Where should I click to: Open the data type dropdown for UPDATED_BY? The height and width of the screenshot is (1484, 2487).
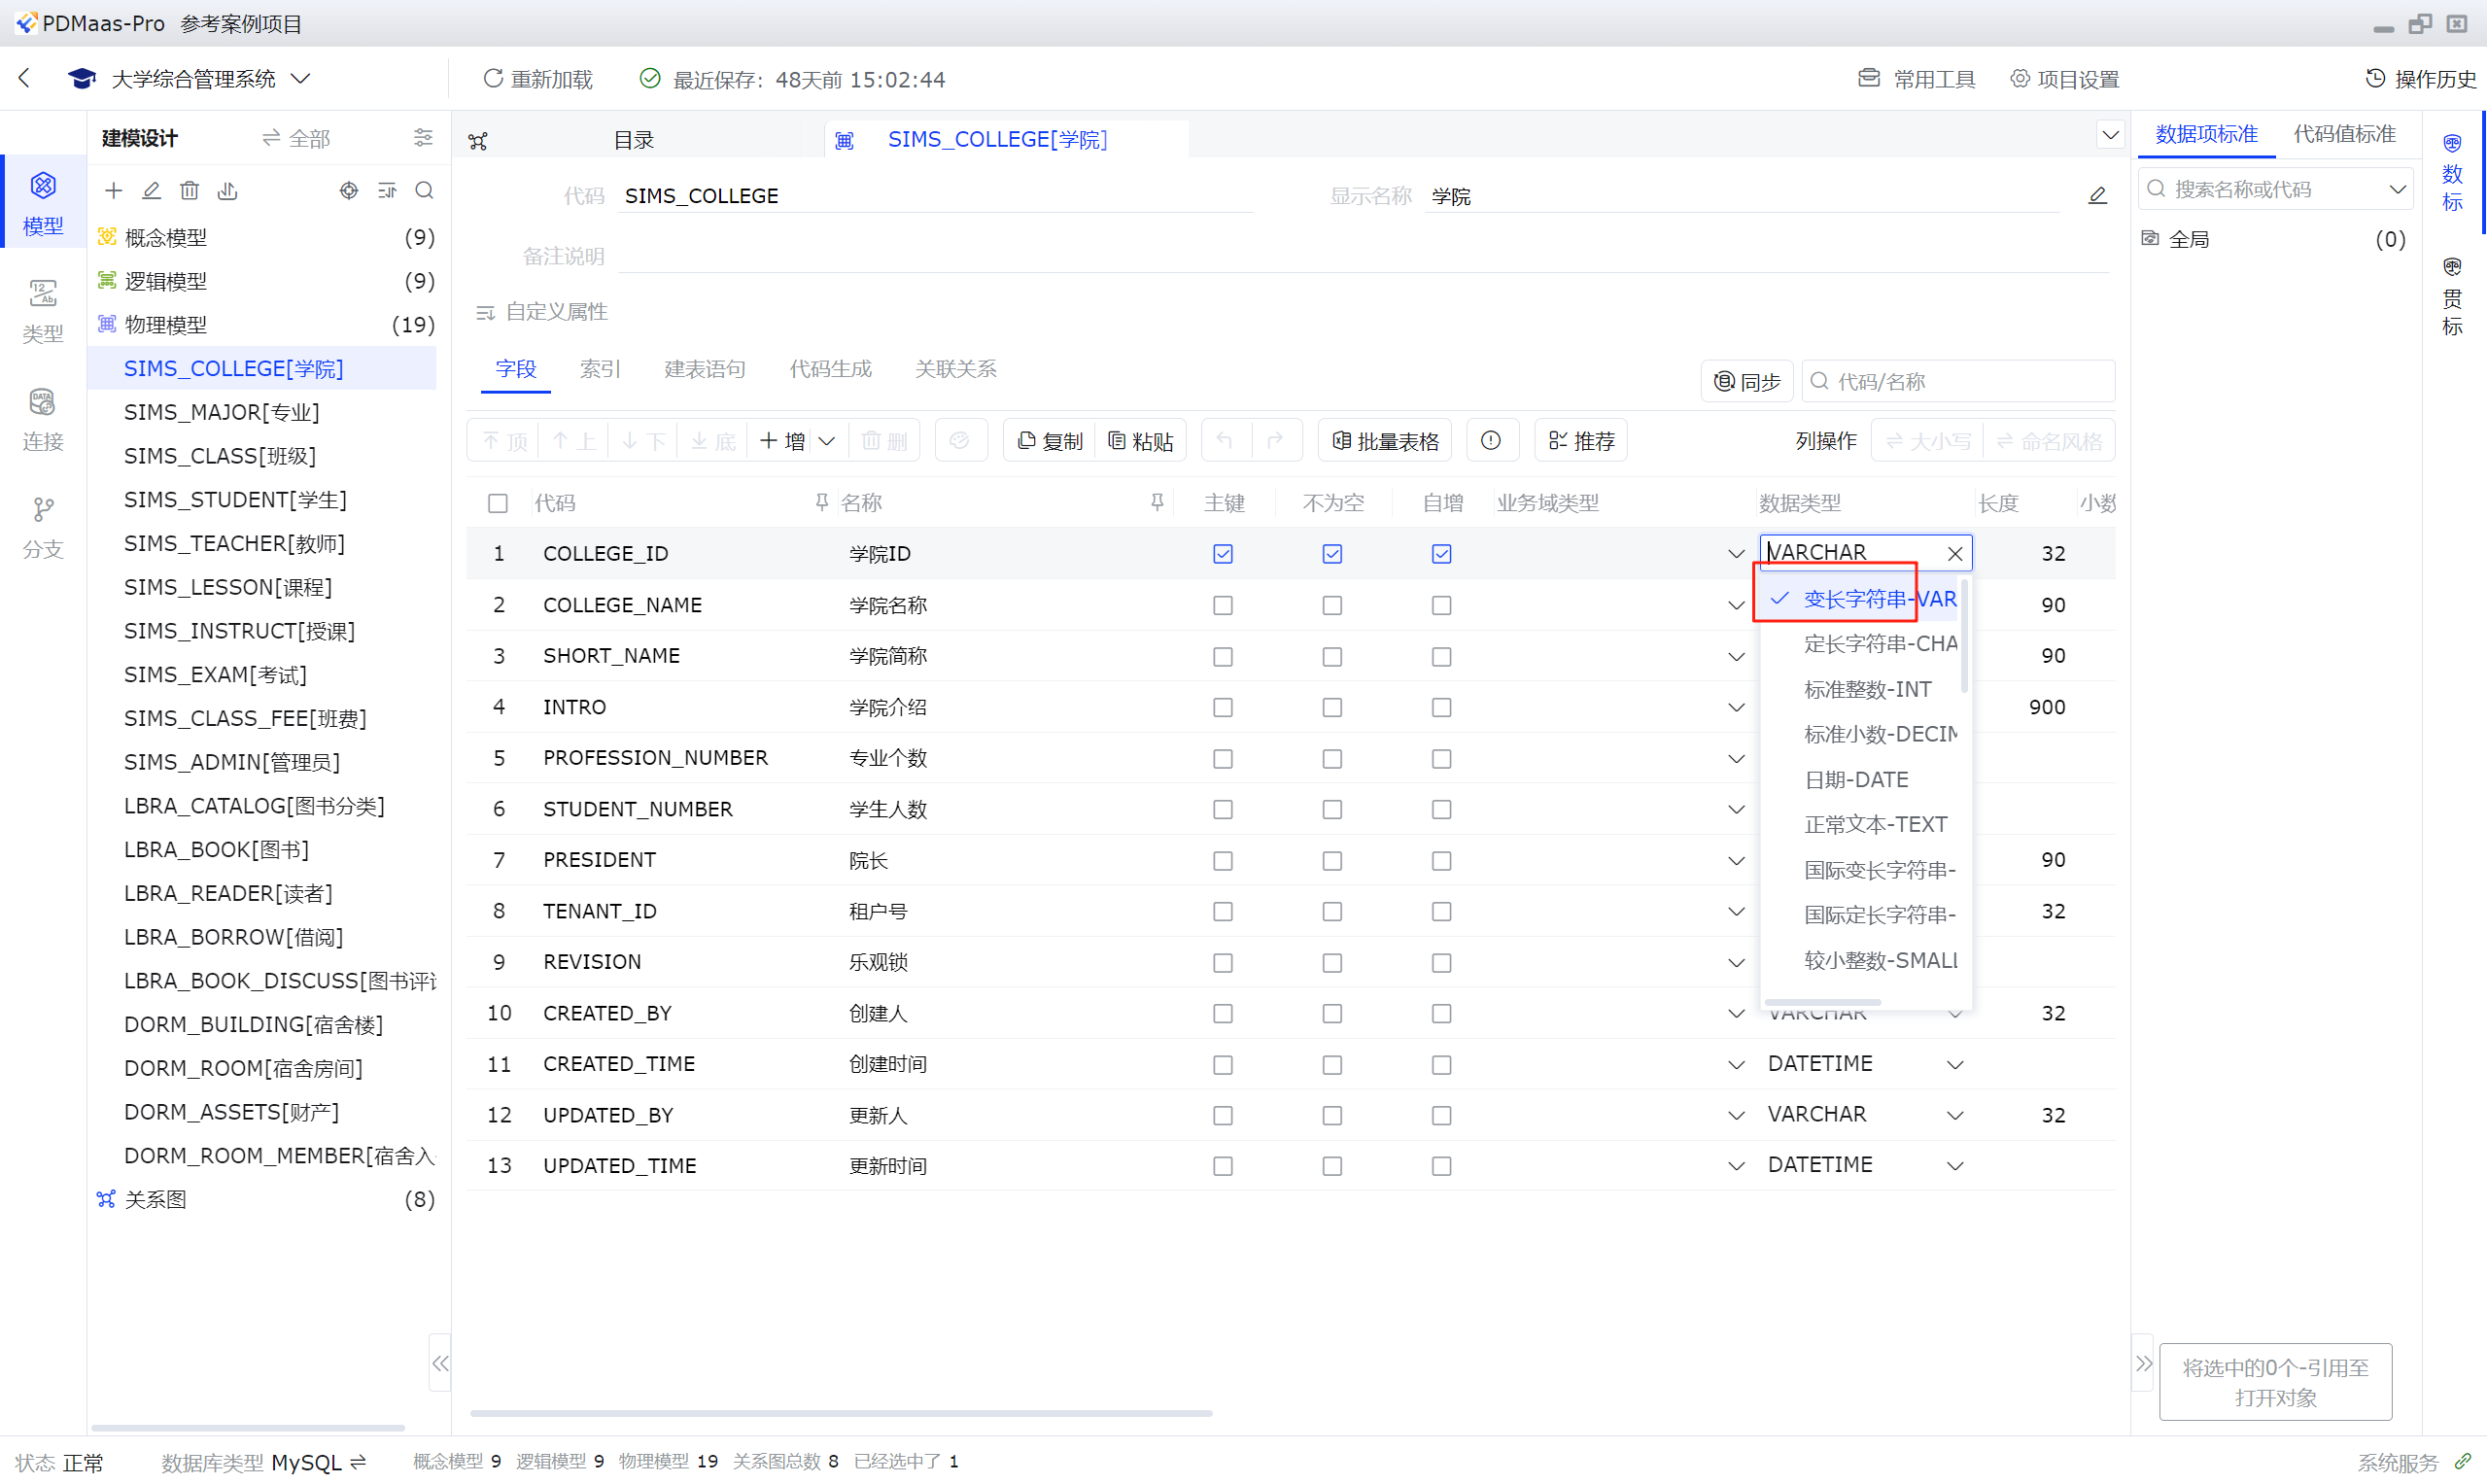(1954, 1115)
